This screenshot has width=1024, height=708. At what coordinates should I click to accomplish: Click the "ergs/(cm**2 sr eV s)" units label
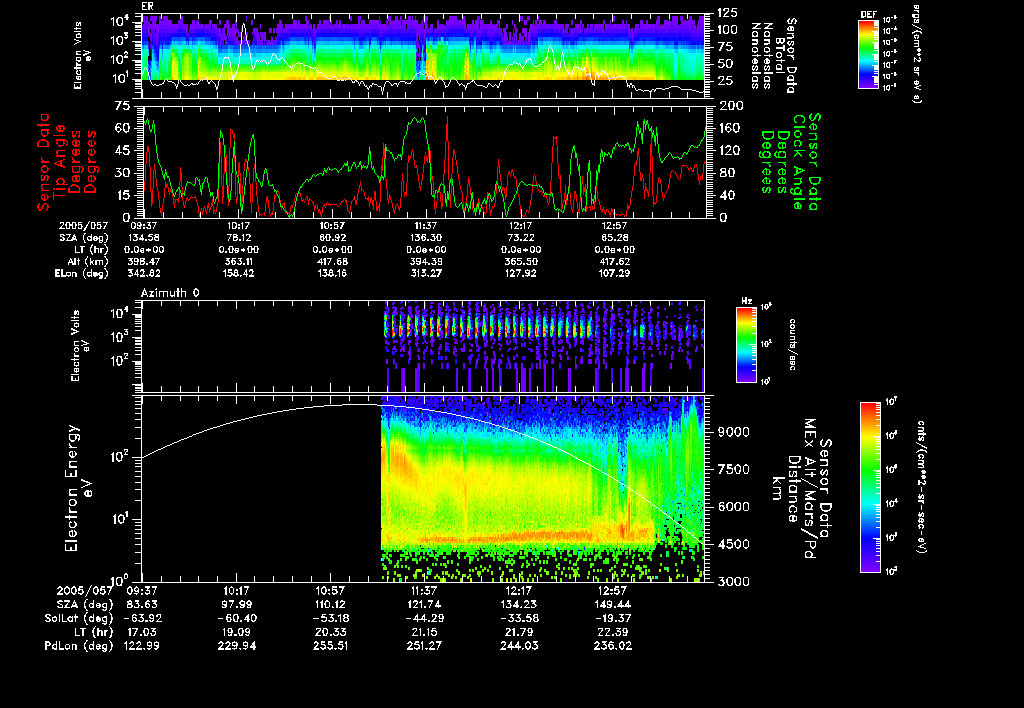click(916, 54)
